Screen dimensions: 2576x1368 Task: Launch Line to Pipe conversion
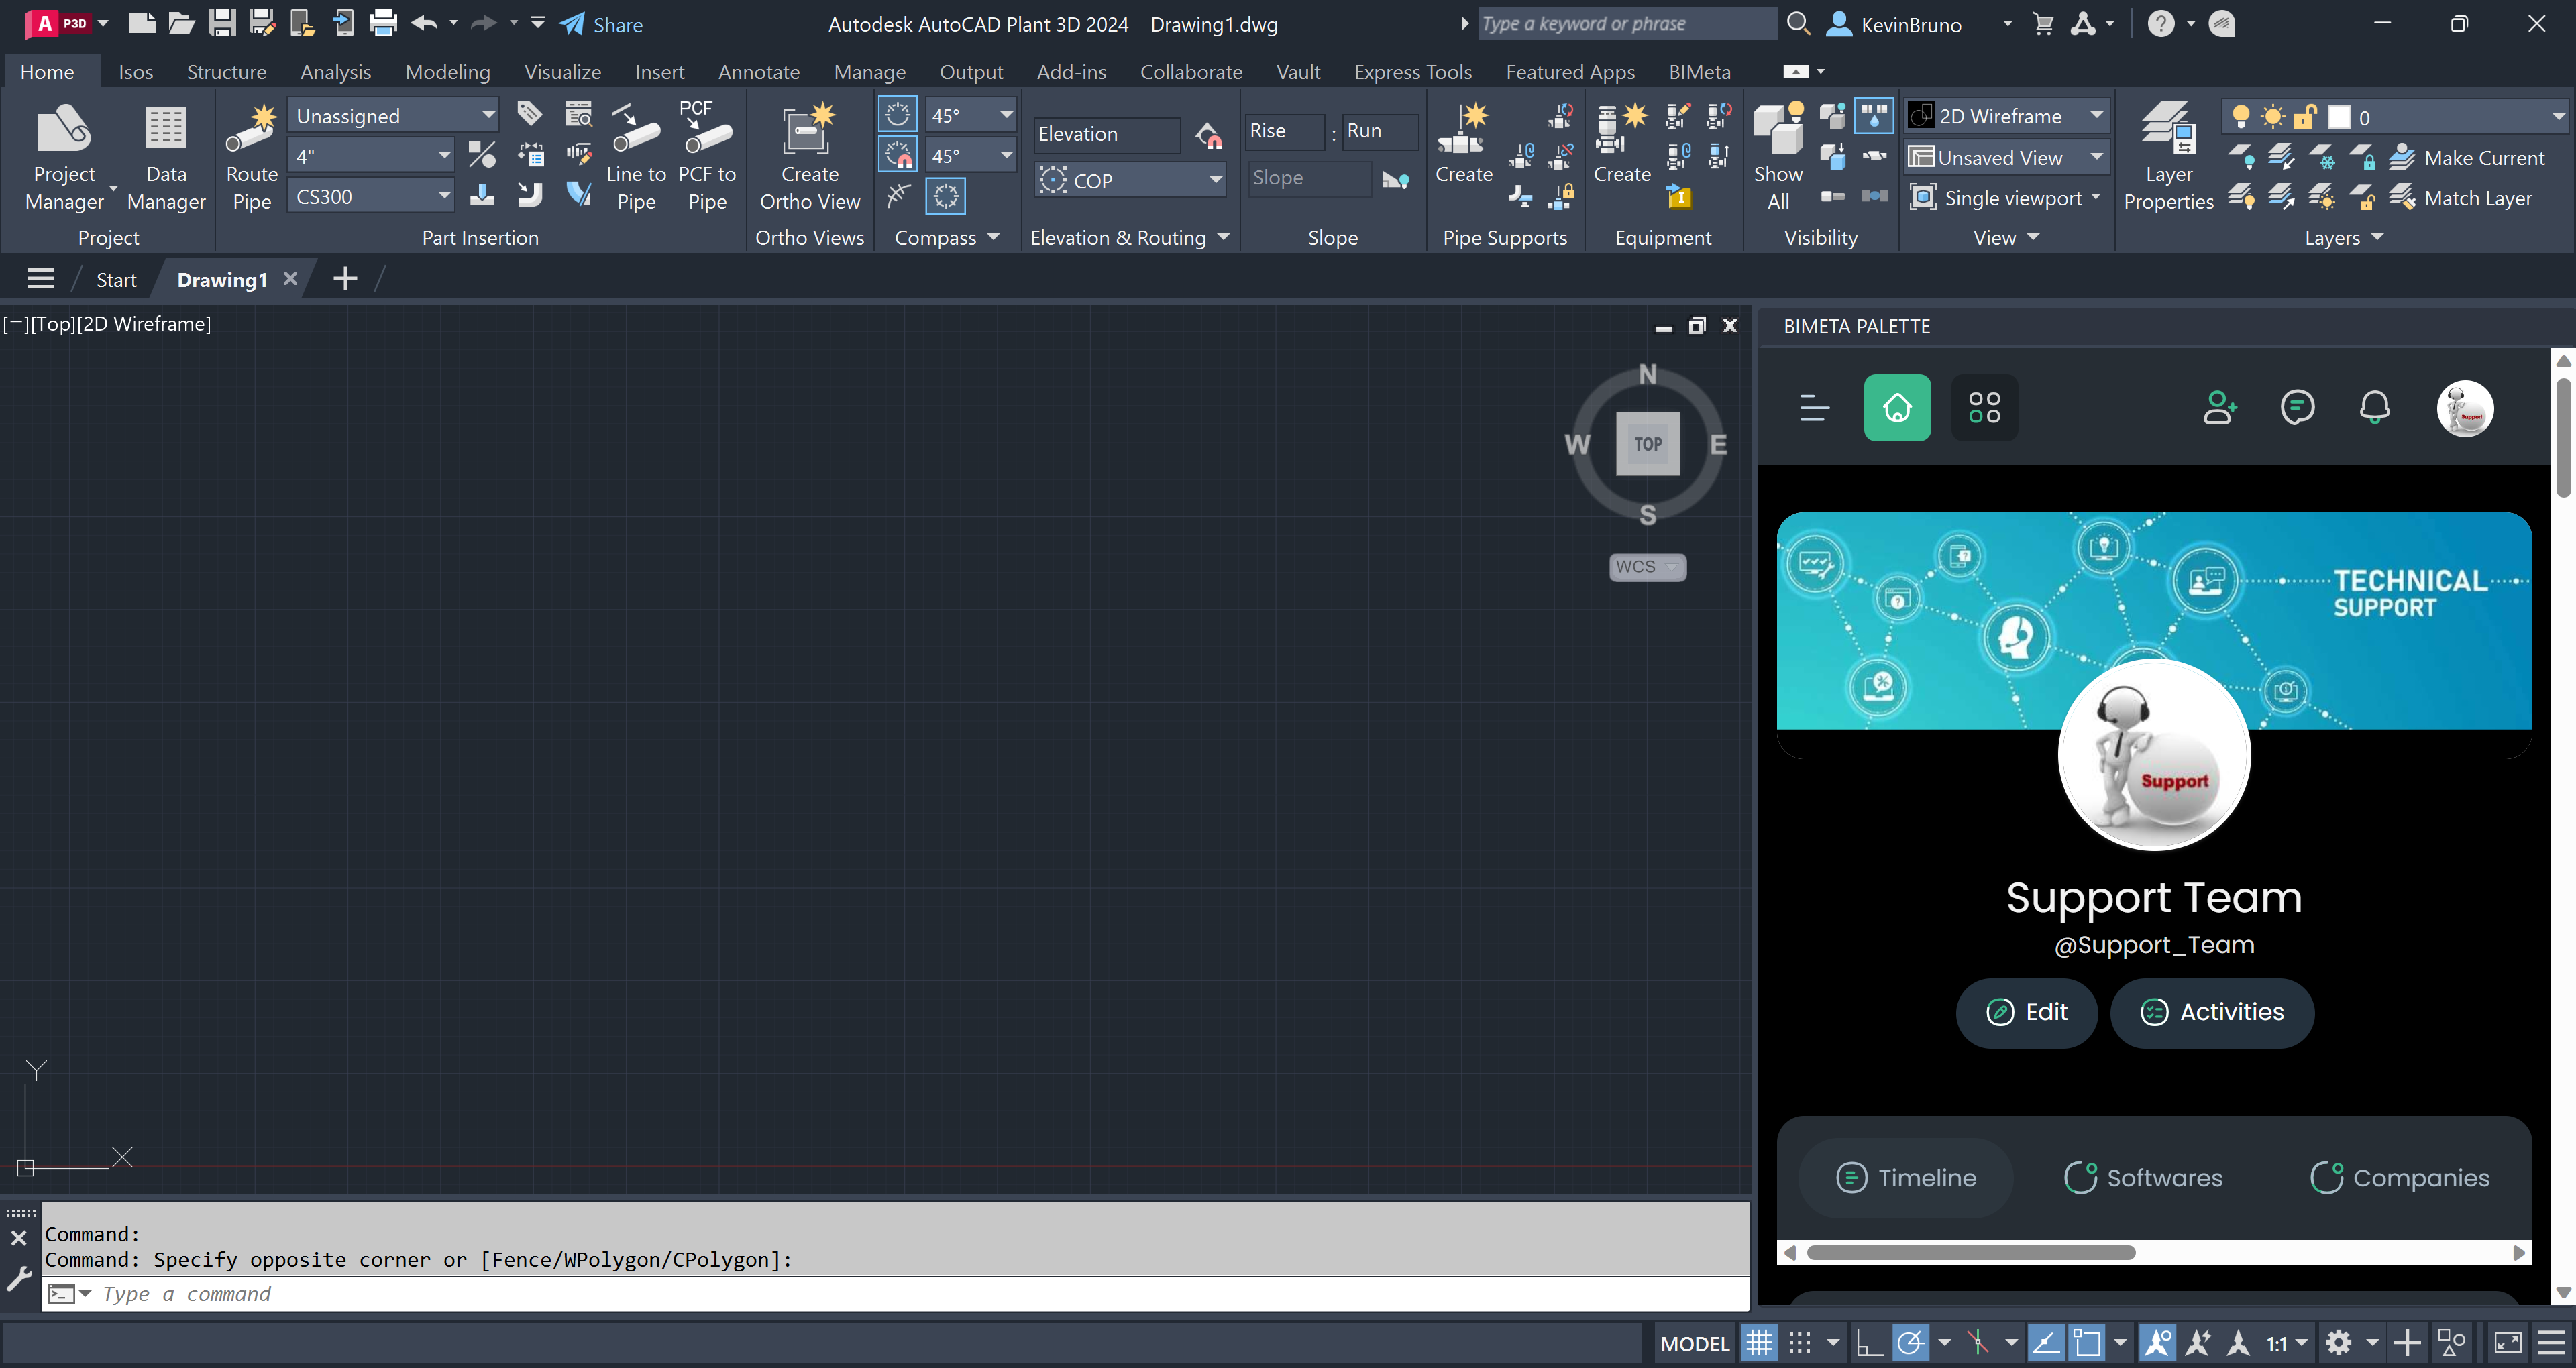tap(636, 157)
